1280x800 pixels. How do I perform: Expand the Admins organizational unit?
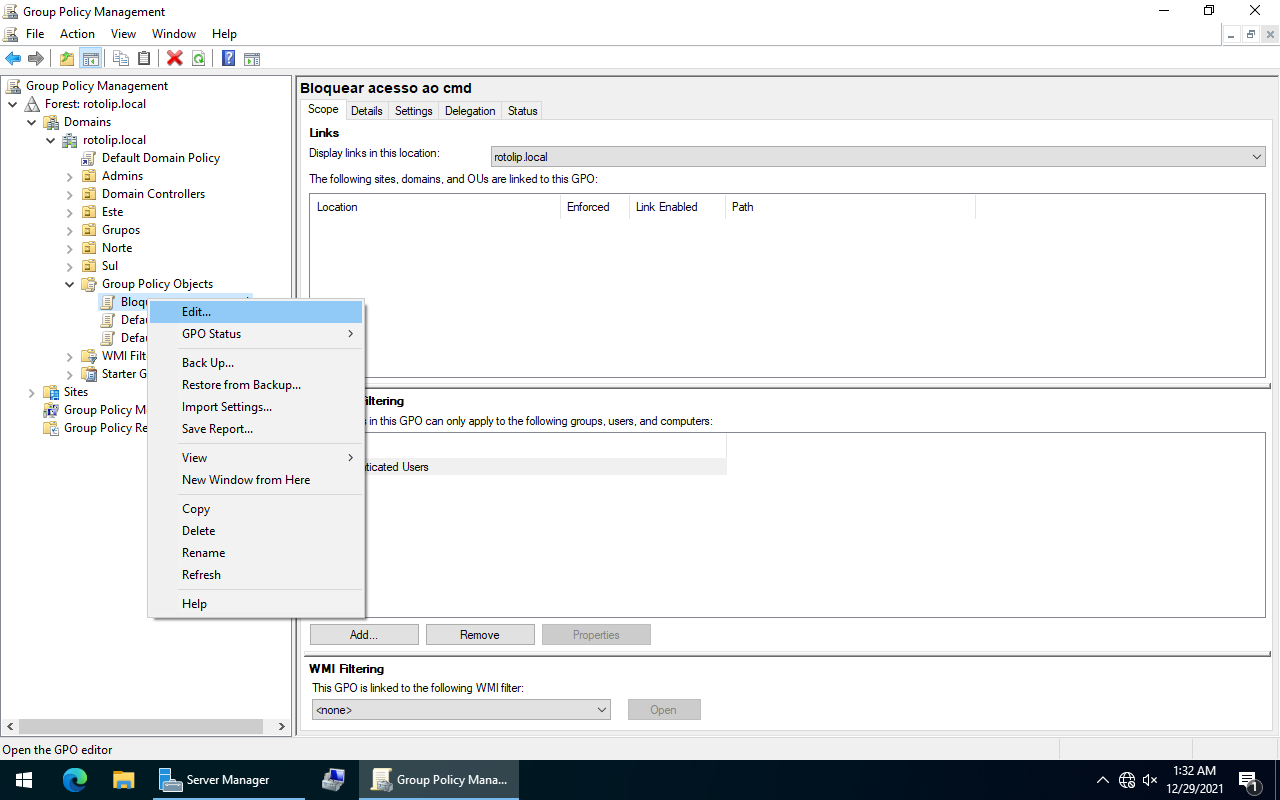(x=68, y=175)
